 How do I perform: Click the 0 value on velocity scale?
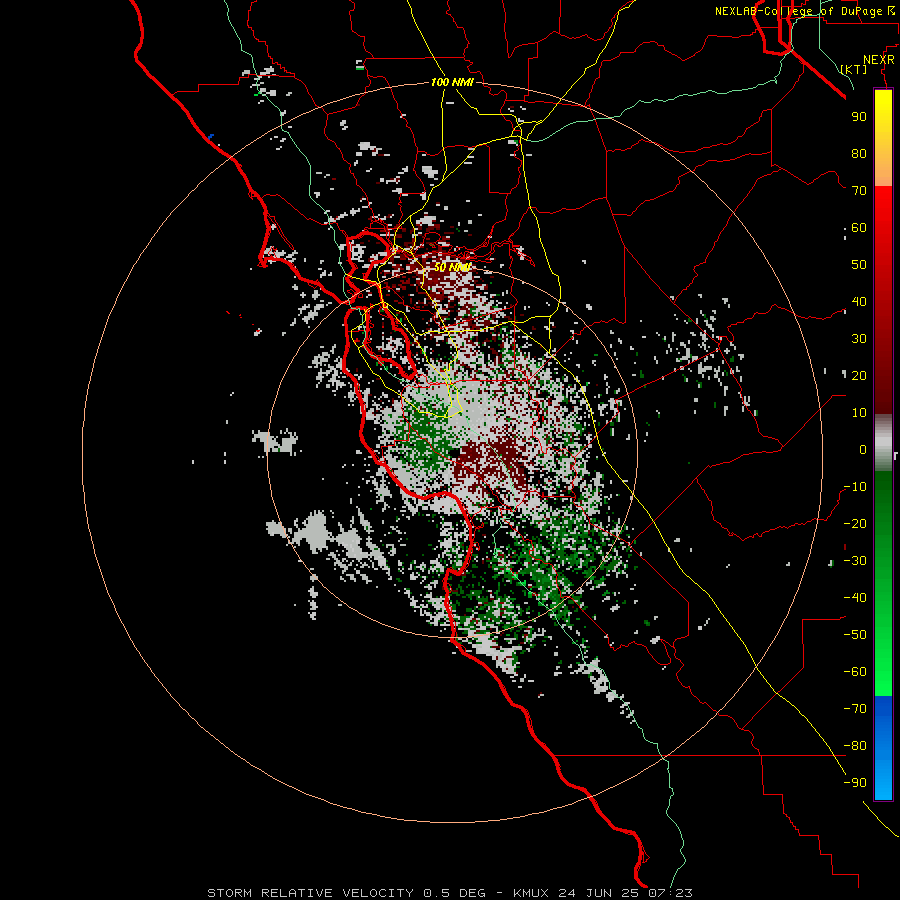863,449
